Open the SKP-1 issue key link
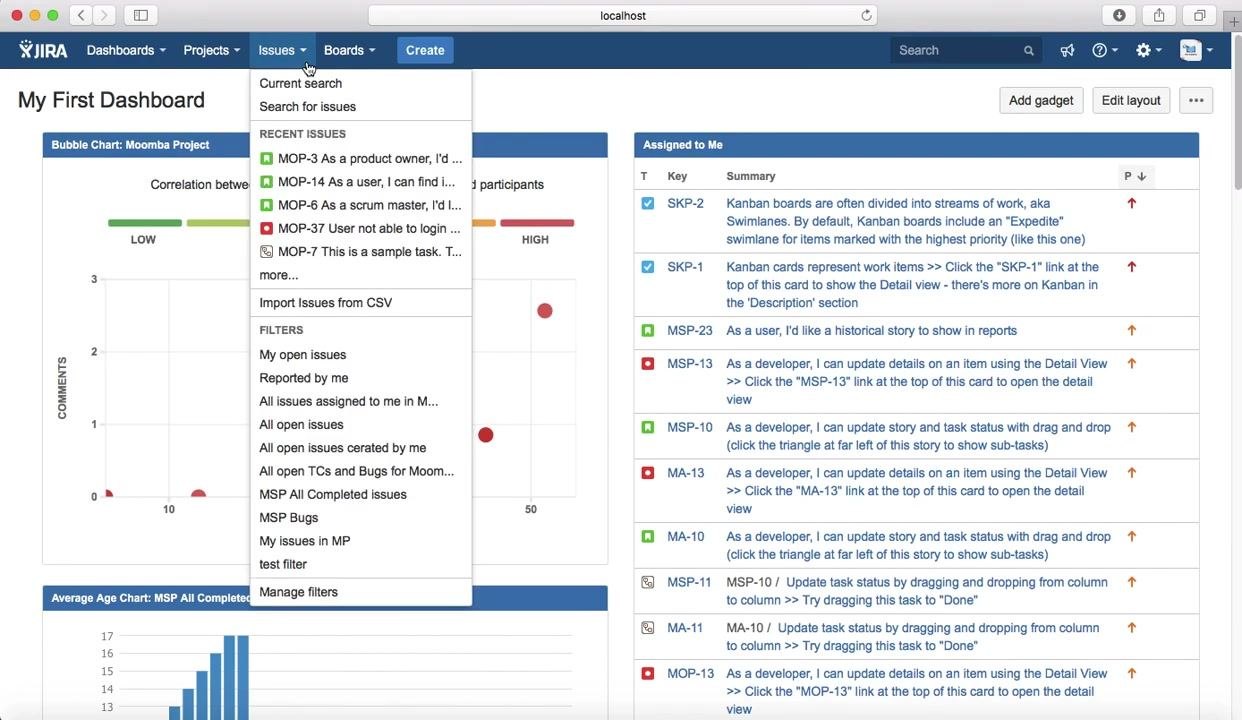 pyautogui.click(x=685, y=267)
